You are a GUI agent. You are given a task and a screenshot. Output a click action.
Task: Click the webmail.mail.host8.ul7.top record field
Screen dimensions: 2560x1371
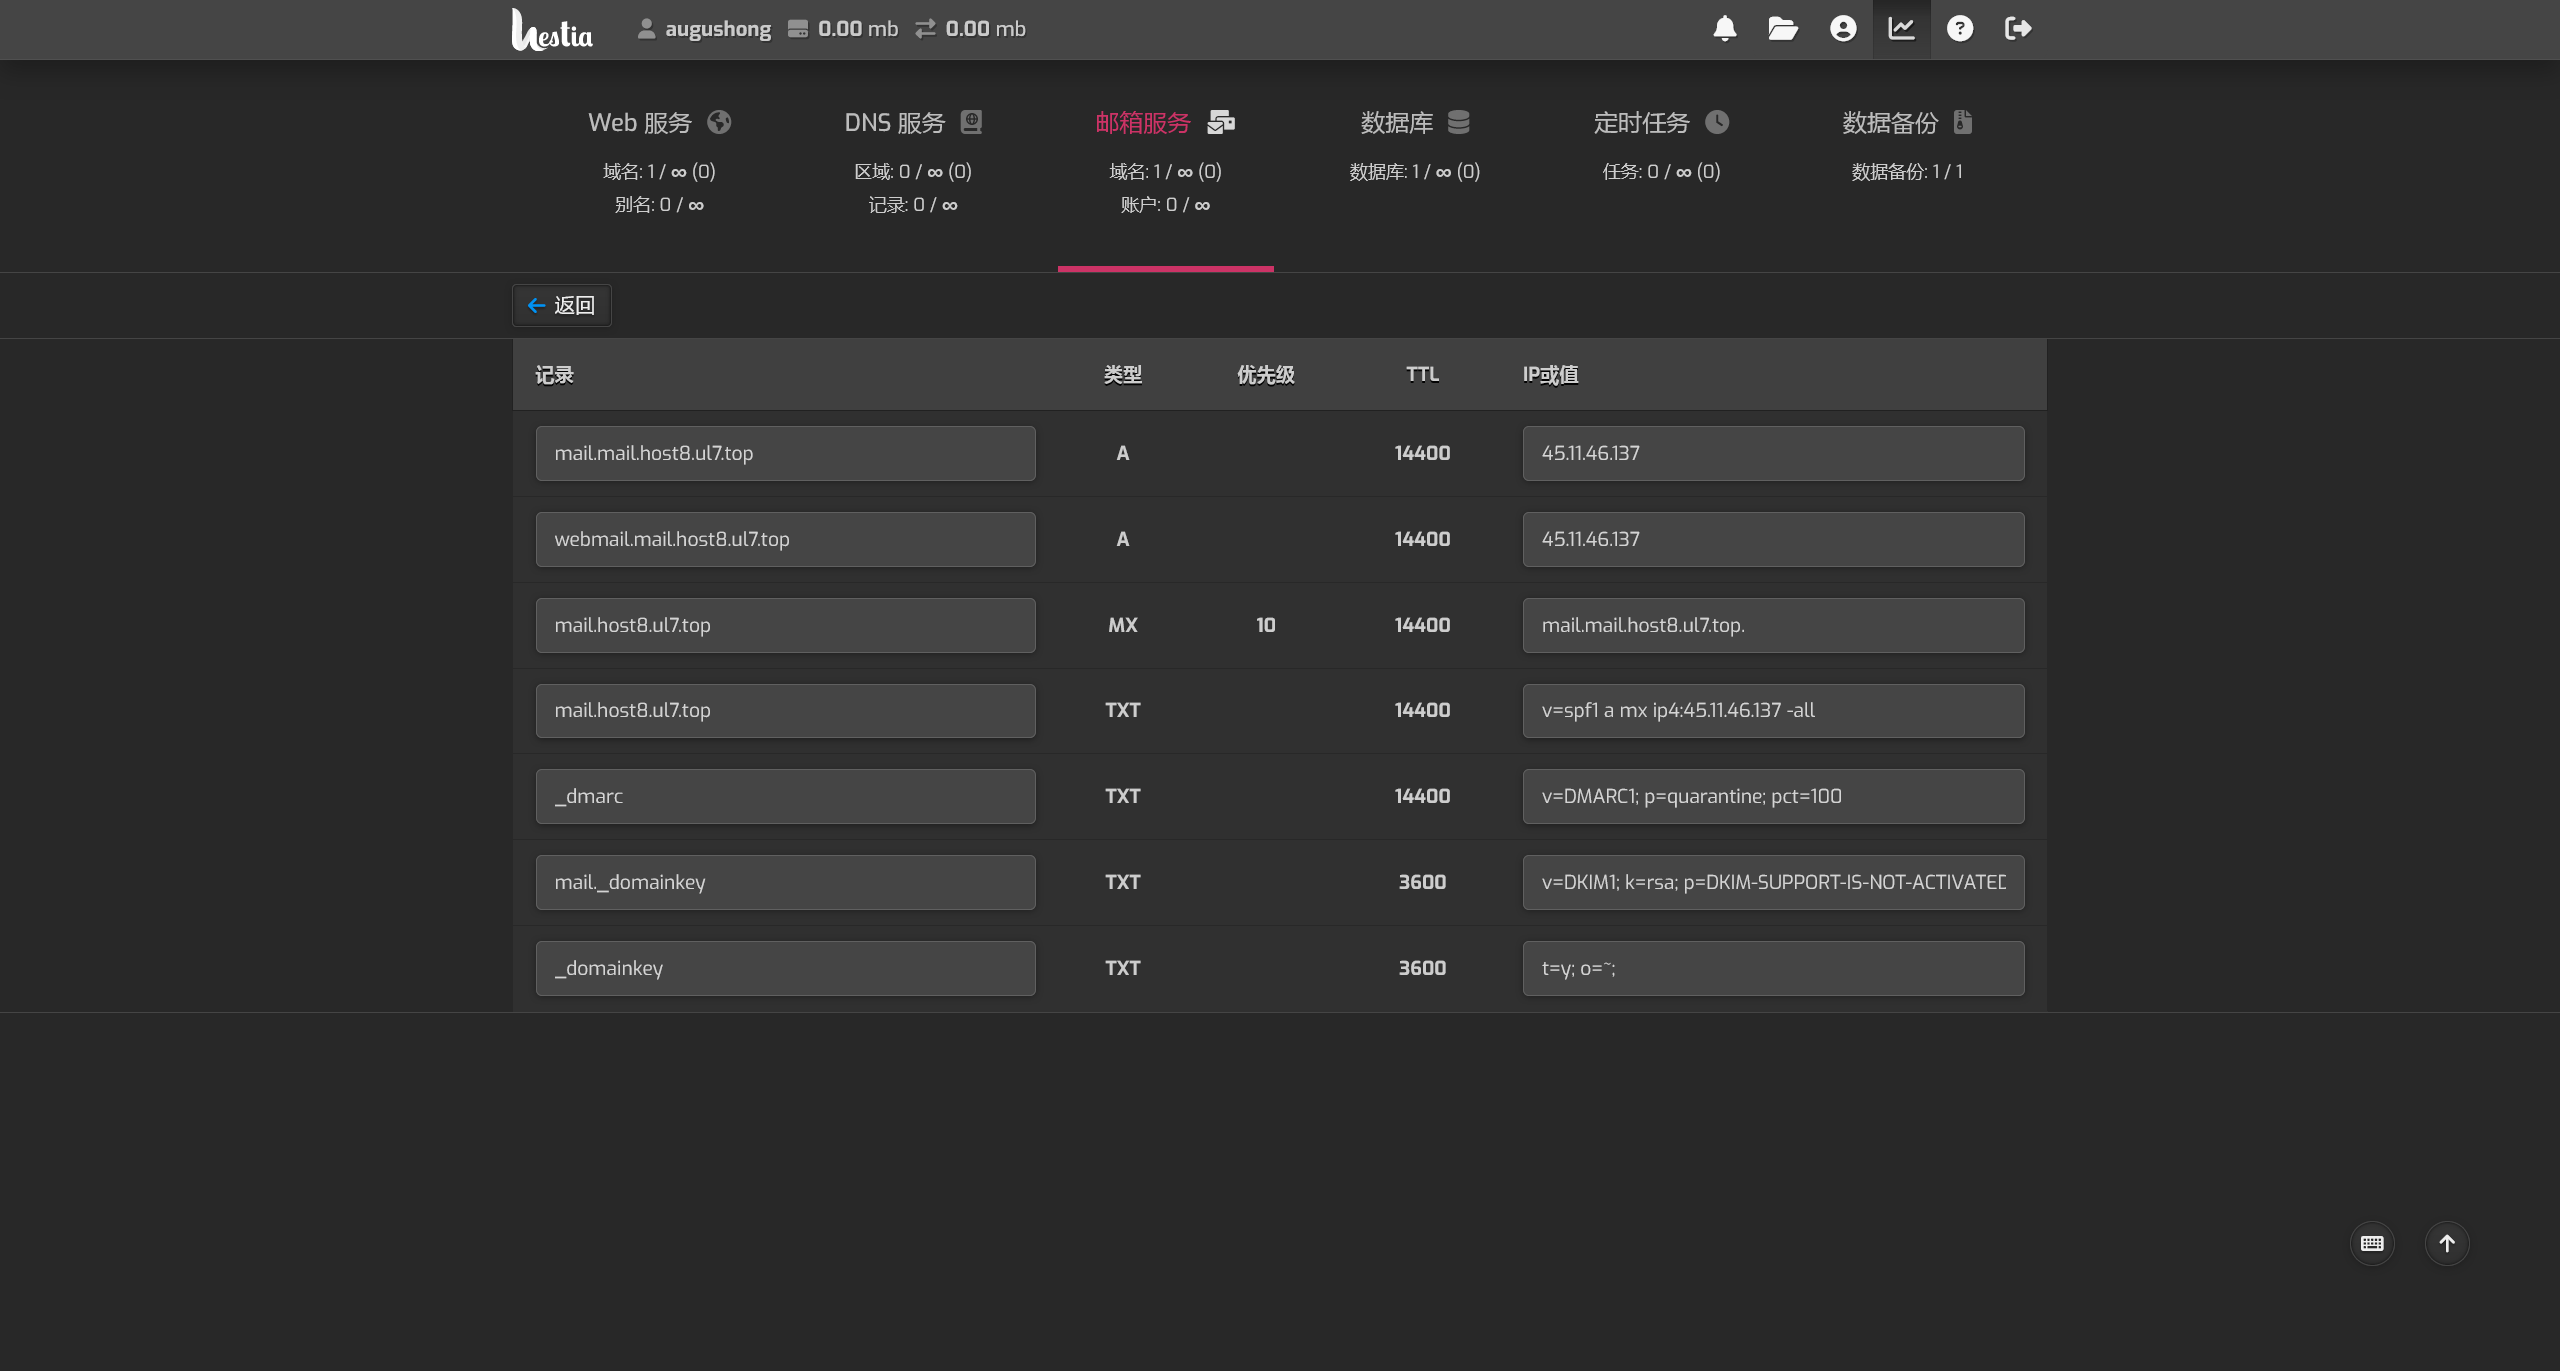tap(785, 539)
